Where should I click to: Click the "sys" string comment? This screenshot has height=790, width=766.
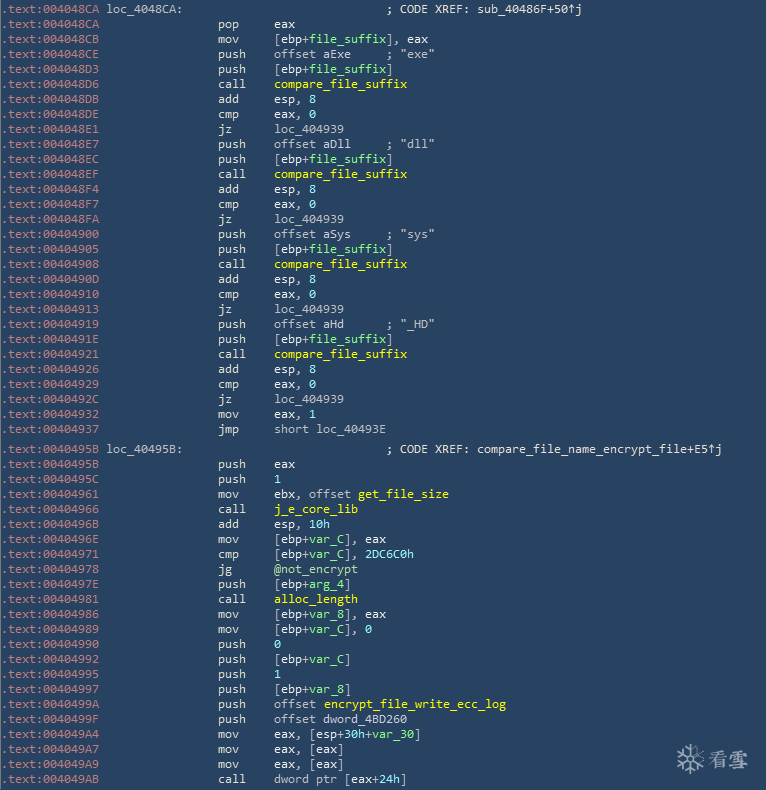pyautogui.click(x=417, y=234)
